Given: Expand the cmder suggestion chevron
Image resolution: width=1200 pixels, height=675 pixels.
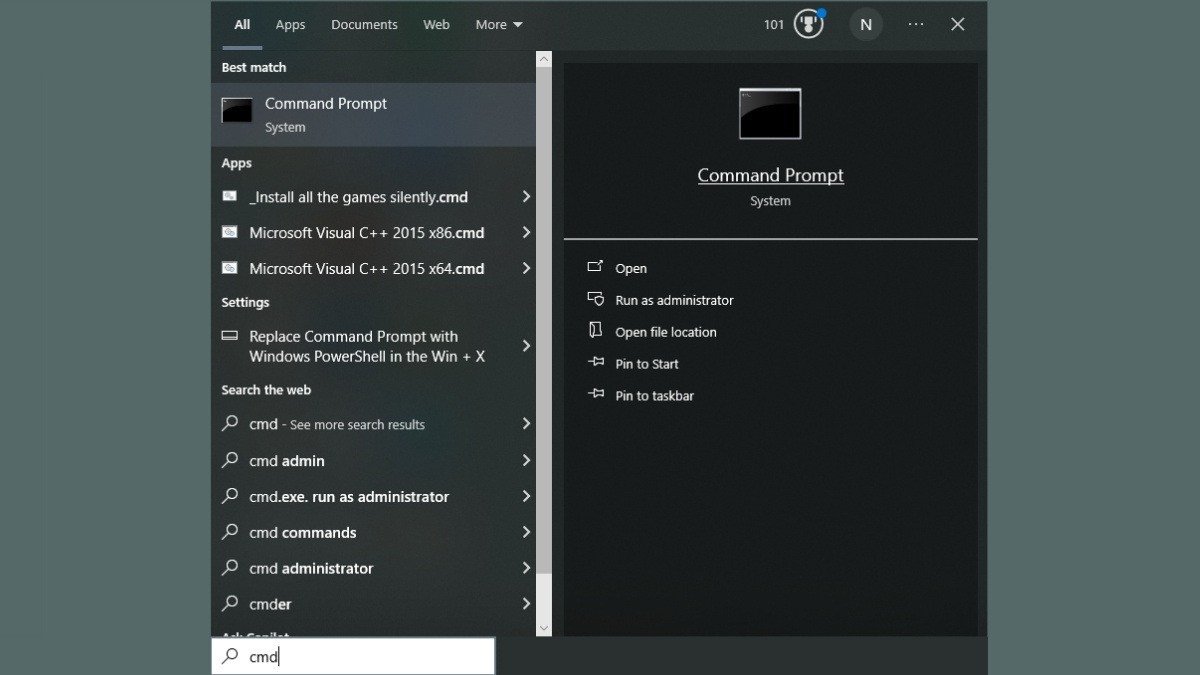Looking at the screenshot, I should point(526,604).
